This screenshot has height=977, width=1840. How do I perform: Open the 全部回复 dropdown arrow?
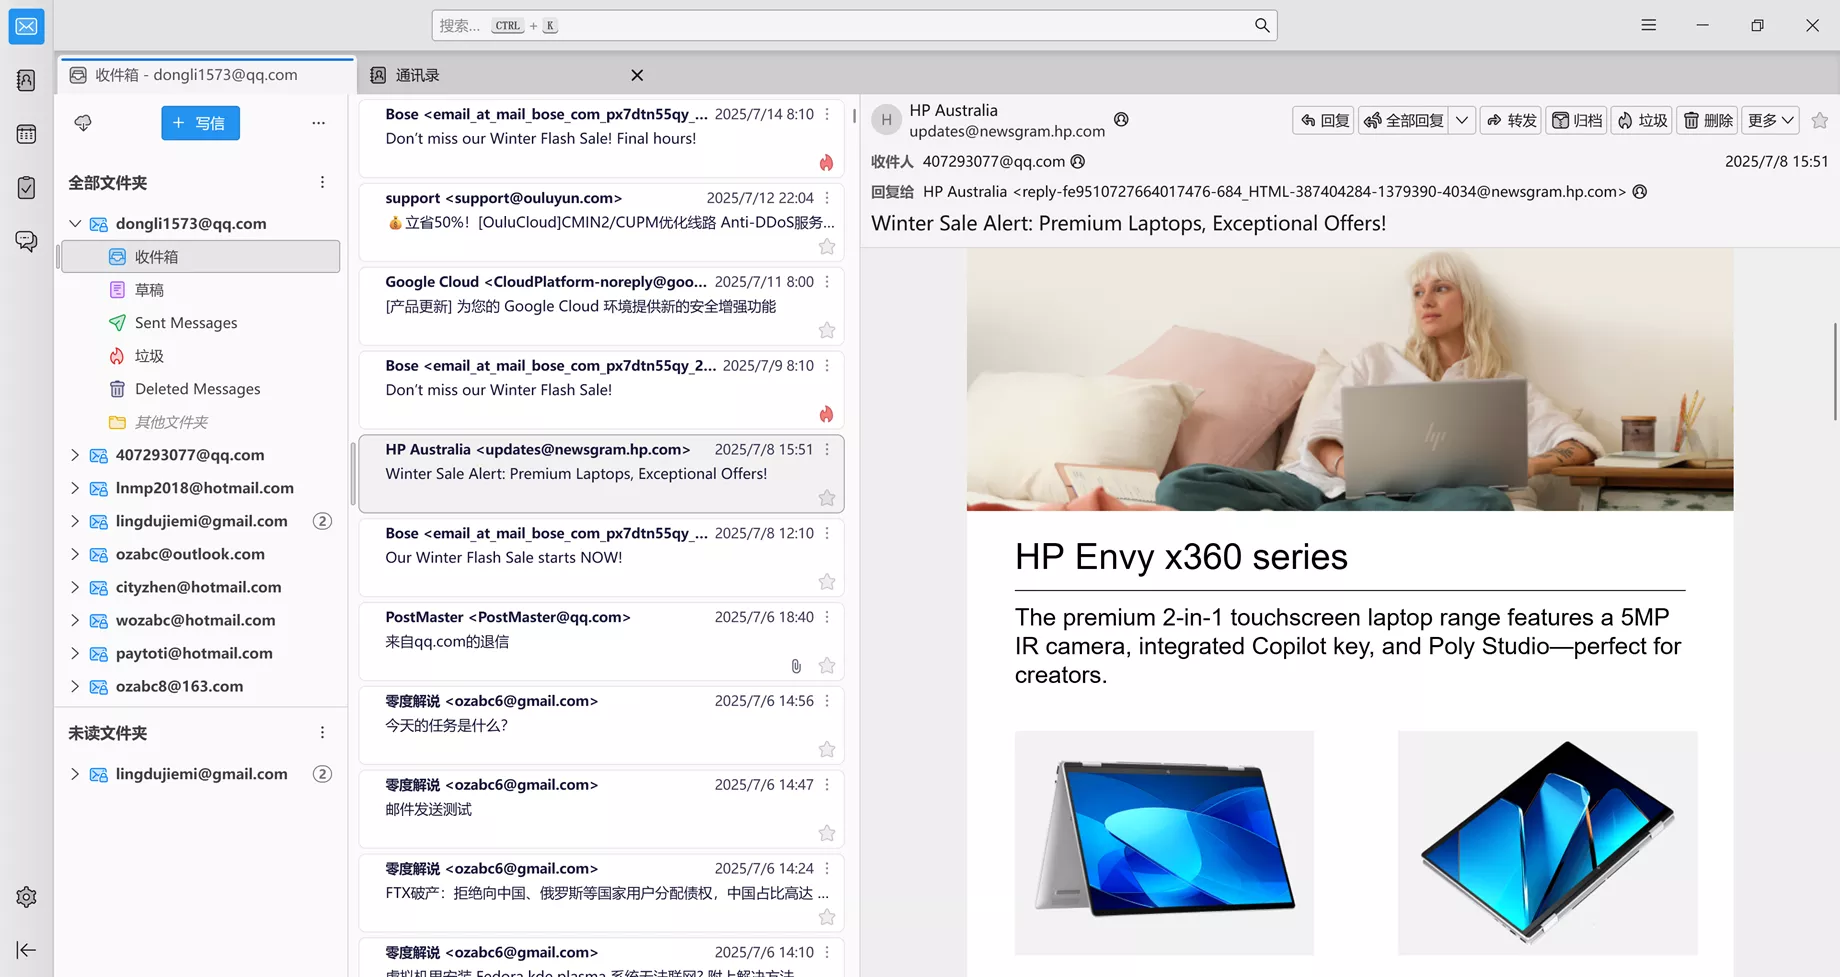(x=1462, y=120)
